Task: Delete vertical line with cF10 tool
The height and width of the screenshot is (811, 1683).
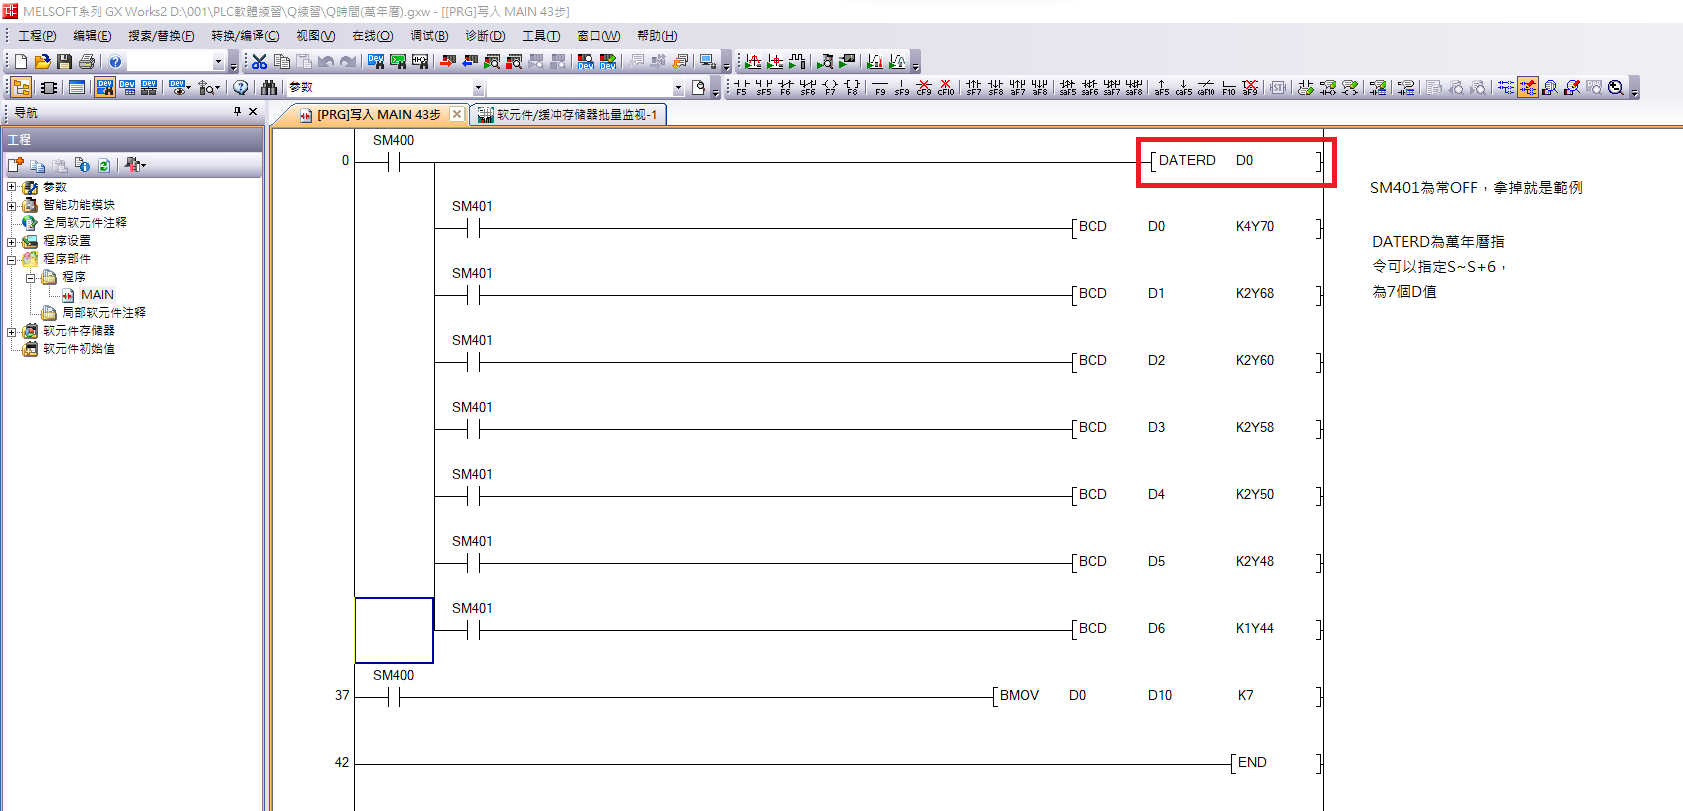Action: tap(945, 88)
